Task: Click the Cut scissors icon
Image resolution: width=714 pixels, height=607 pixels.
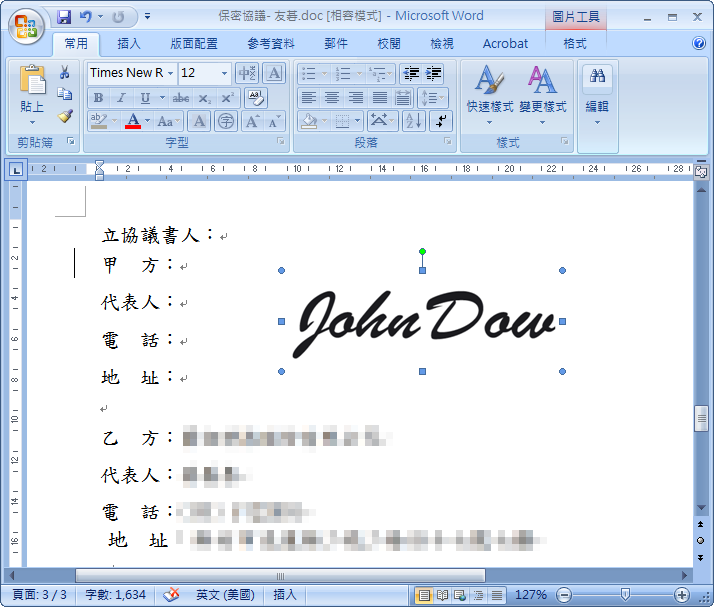Action: coord(65,73)
